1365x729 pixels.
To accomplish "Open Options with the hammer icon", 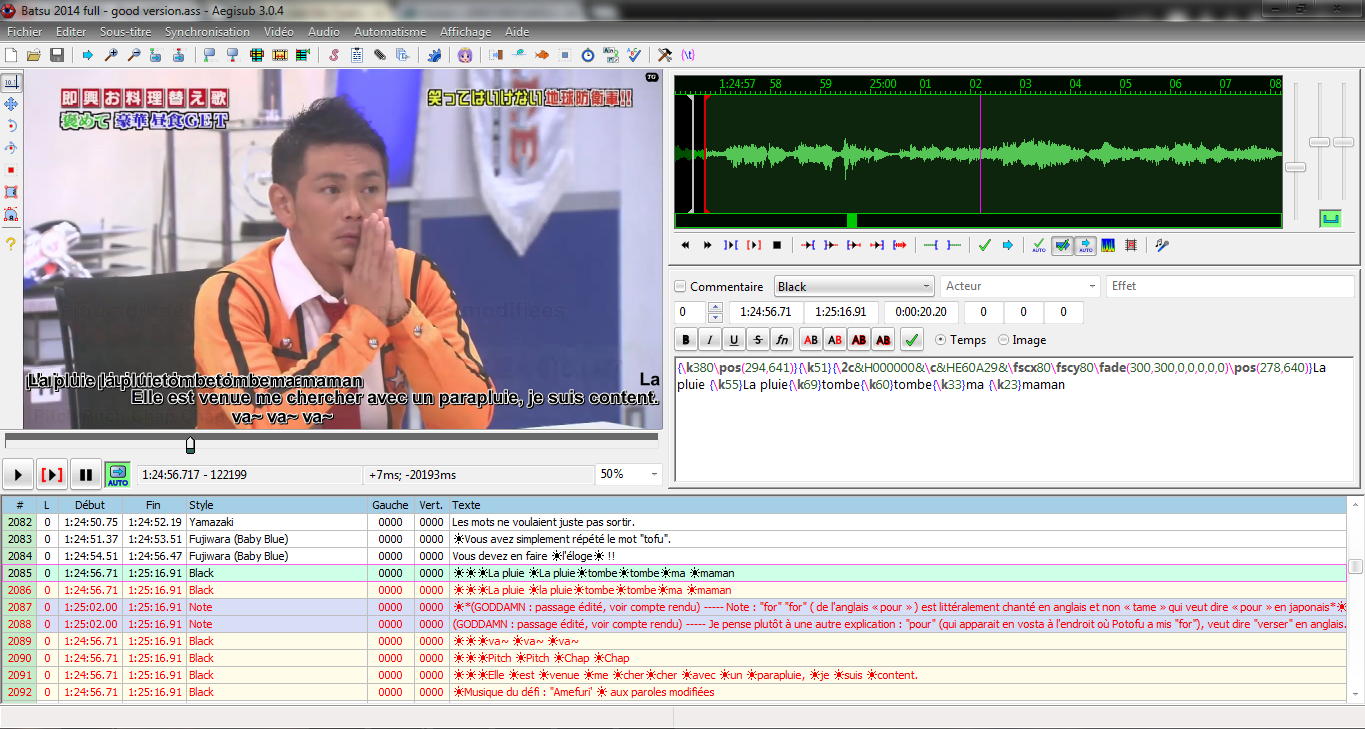I will [x=665, y=54].
